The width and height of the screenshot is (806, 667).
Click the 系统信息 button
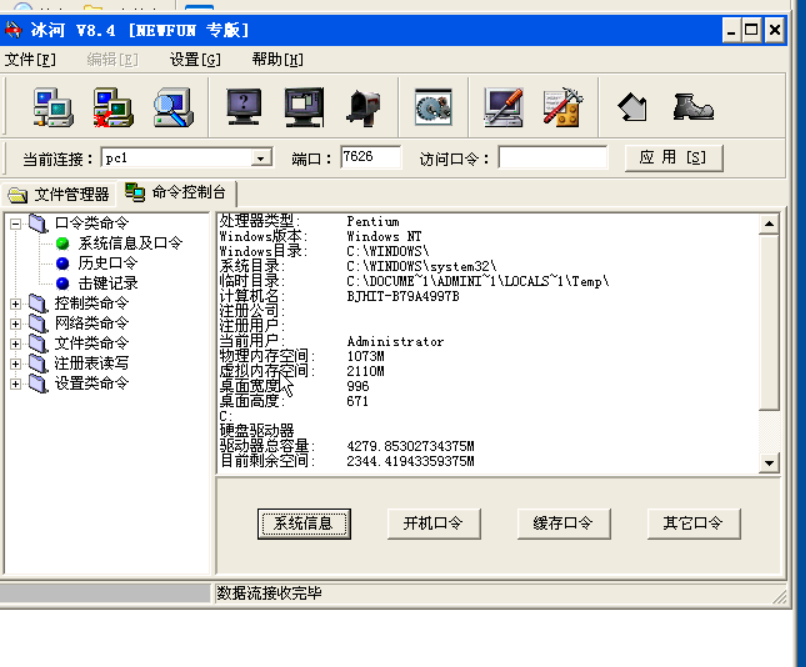(304, 524)
